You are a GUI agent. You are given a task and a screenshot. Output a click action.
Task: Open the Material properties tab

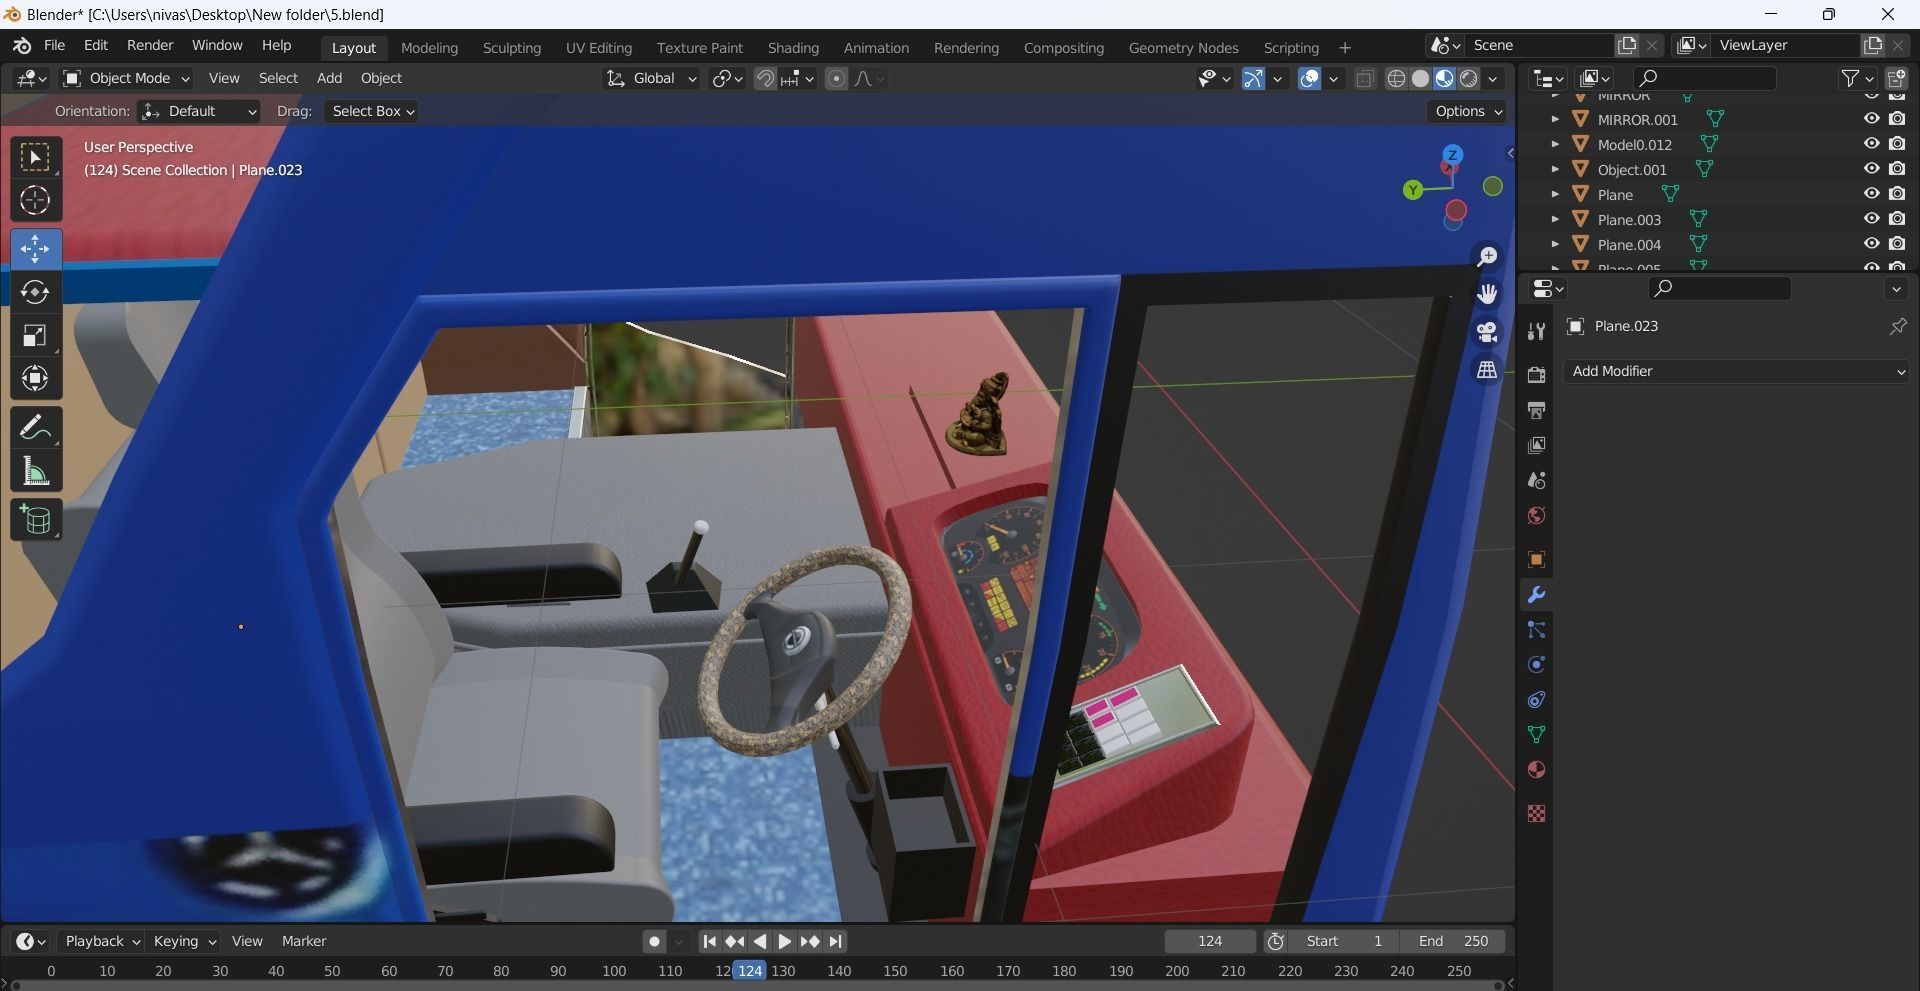click(1537, 770)
